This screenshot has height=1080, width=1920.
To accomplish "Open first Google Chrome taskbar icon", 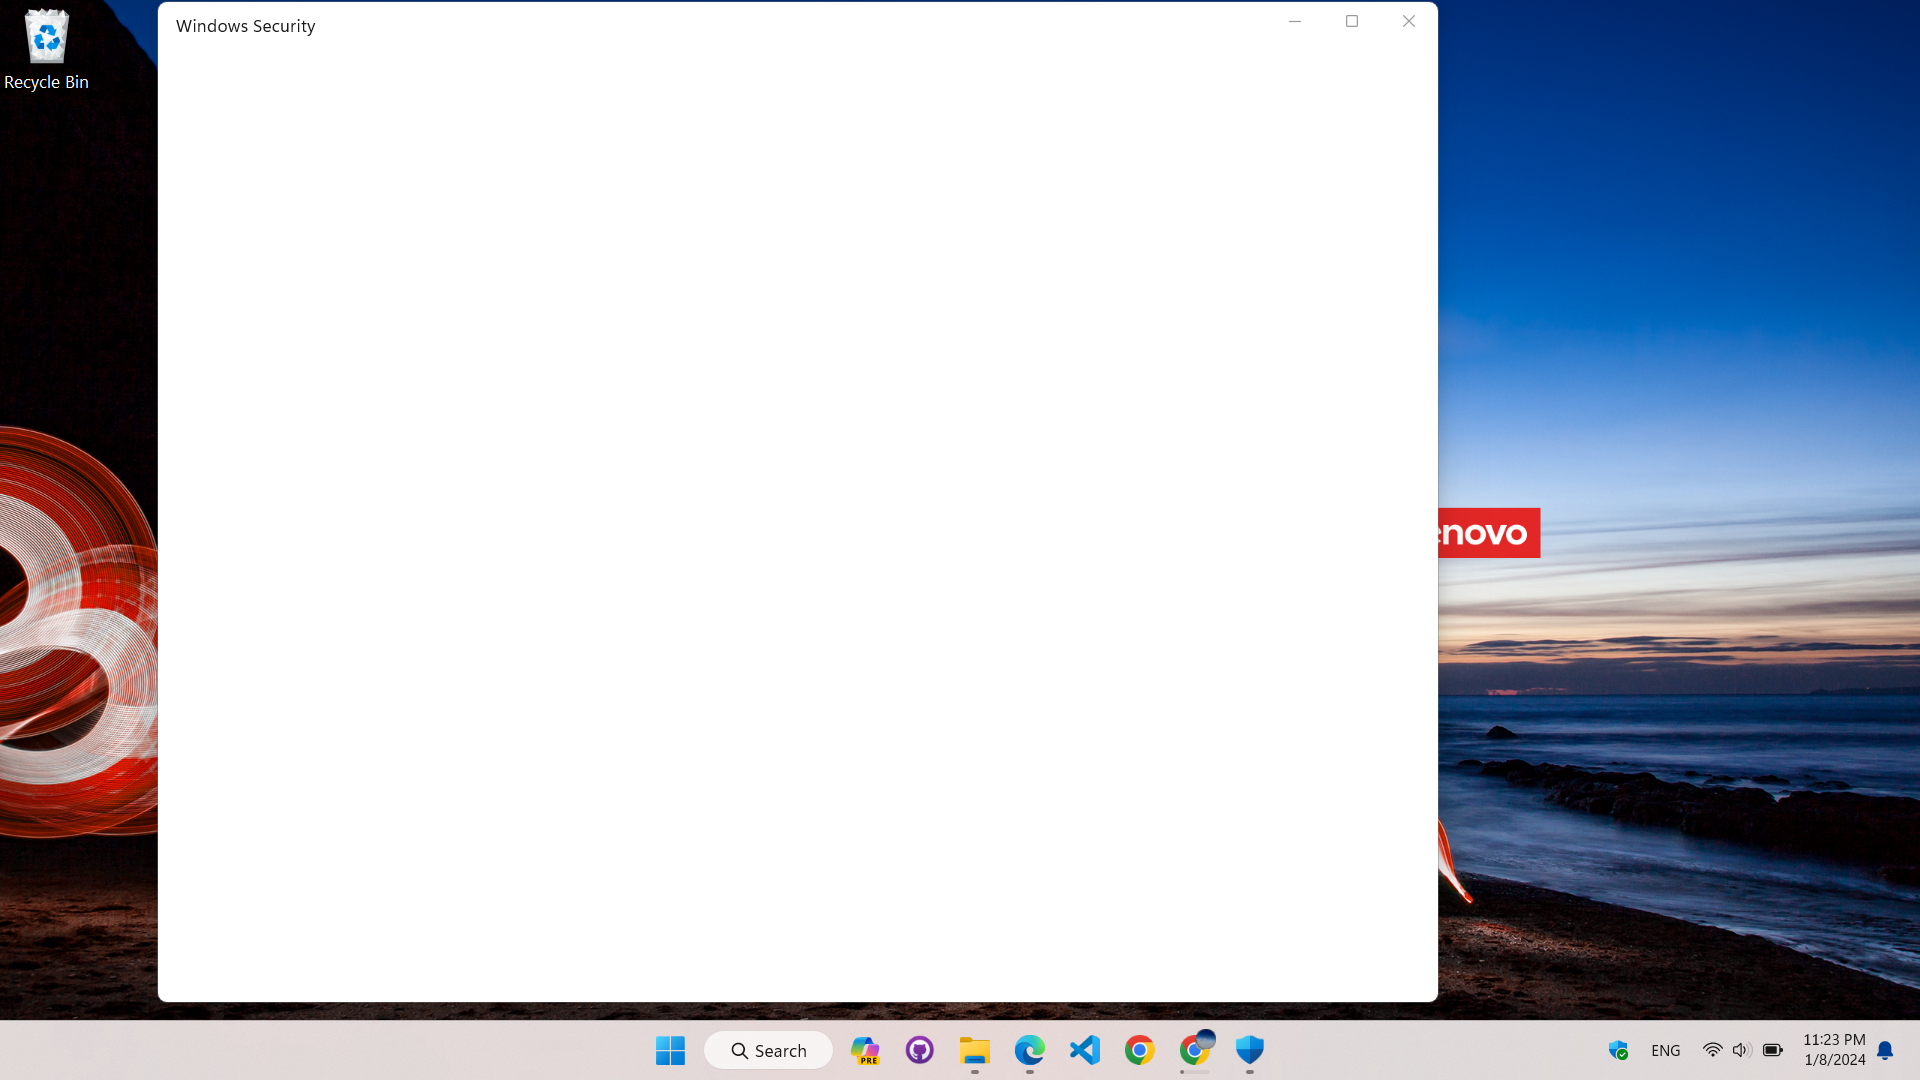I will [x=1140, y=1050].
